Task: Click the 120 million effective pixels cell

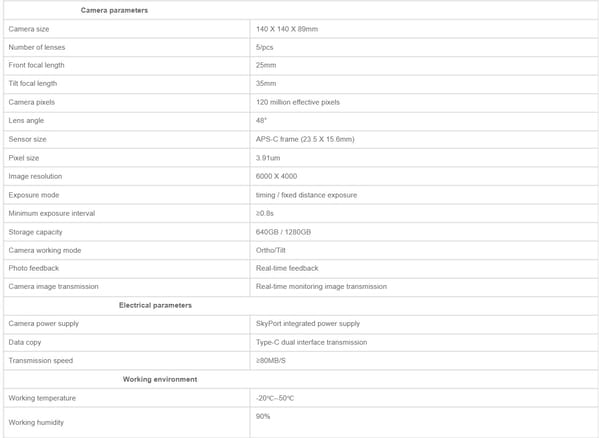Action: click(x=298, y=102)
